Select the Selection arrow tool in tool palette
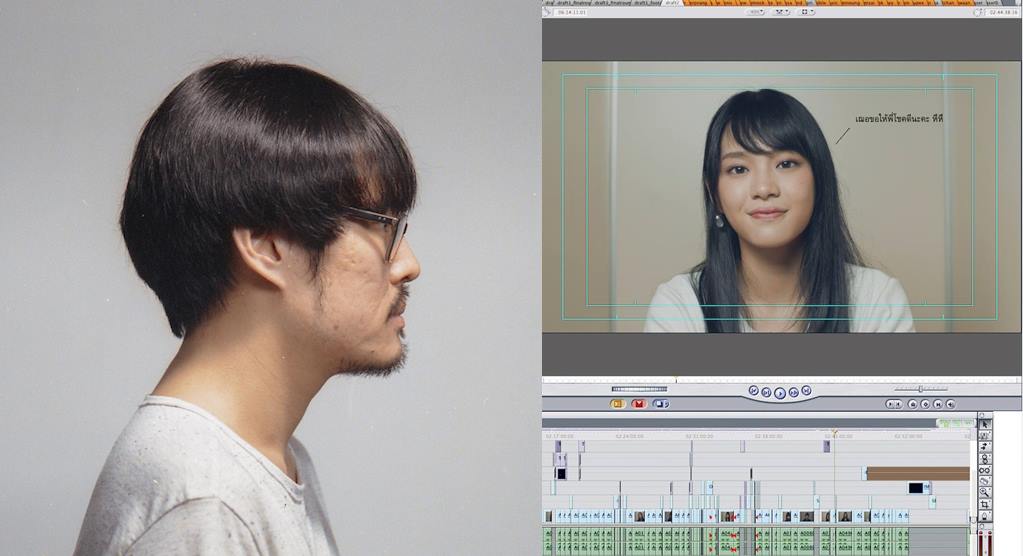 985,424
